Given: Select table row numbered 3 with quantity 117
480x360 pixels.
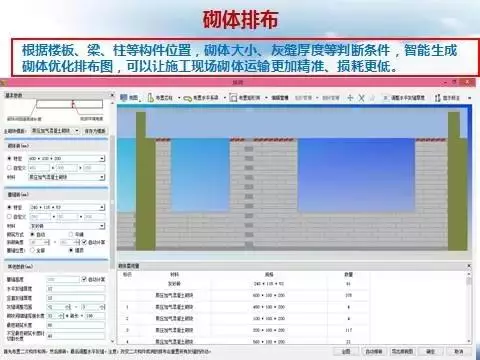Looking at the screenshot, I should tap(243, 330).
